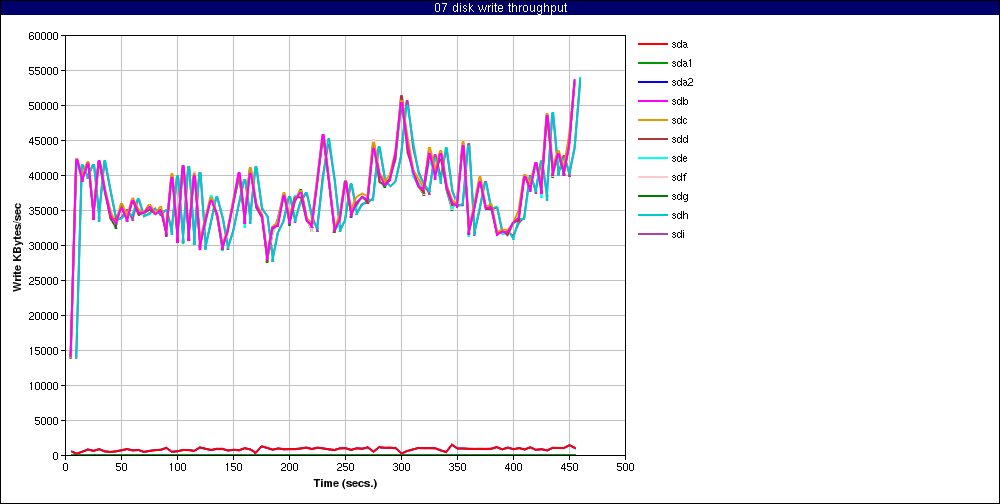The height and width of the screenshot is (504, 1000).
Task: Click the 400 x-axis tick label
Action: 513,467
